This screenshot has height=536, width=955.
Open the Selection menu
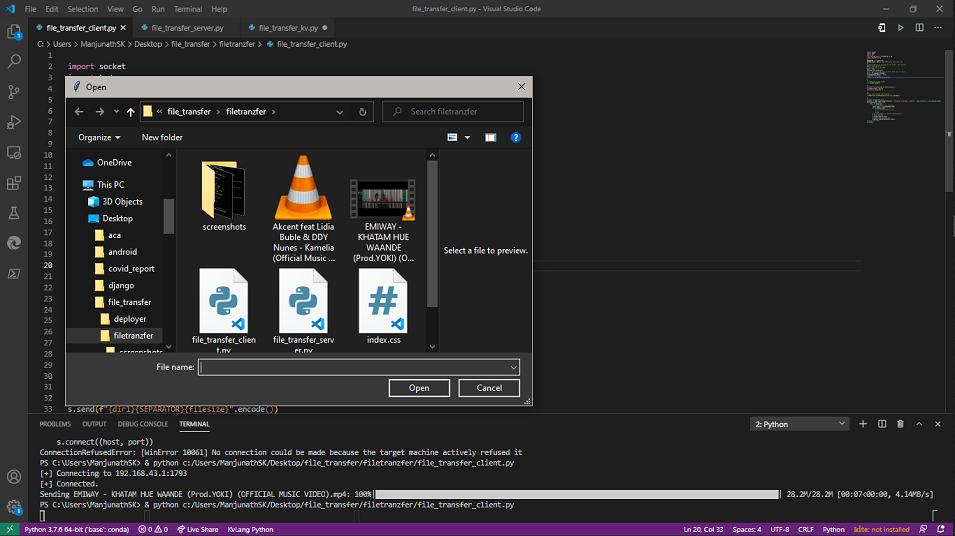point(82,9)
